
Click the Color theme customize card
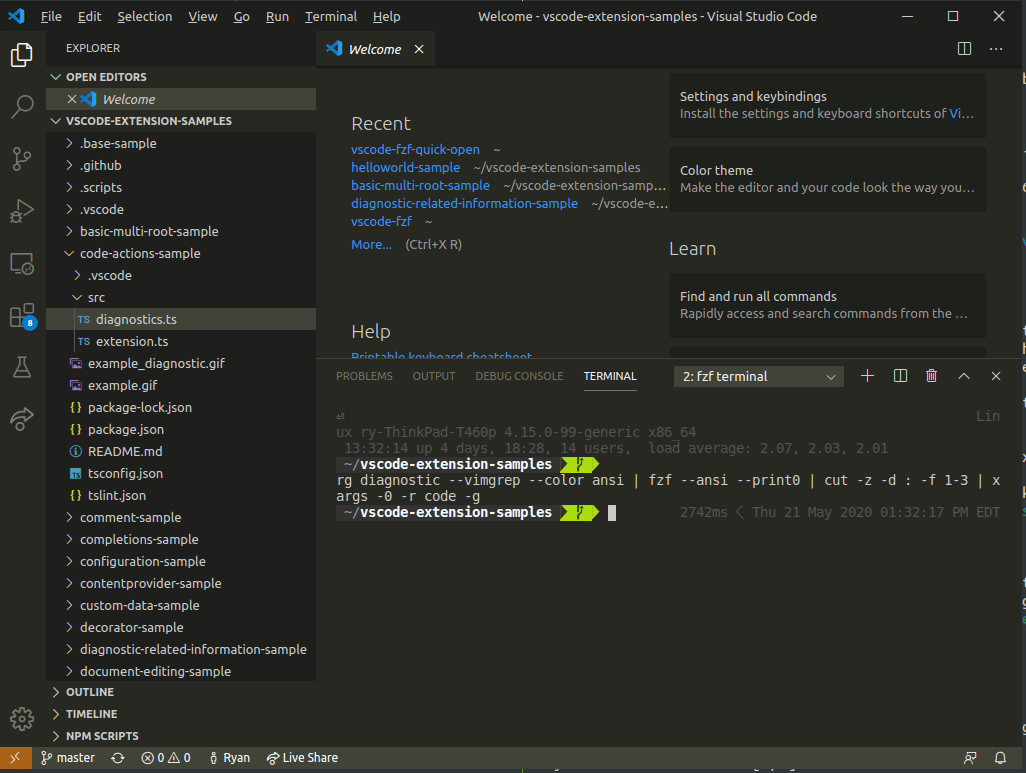click(827, 179)
